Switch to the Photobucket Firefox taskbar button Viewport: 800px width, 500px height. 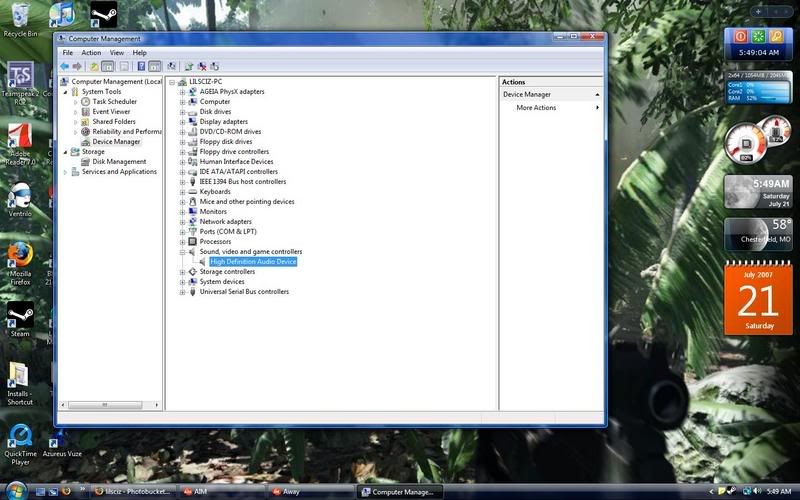tap(134, 492)
